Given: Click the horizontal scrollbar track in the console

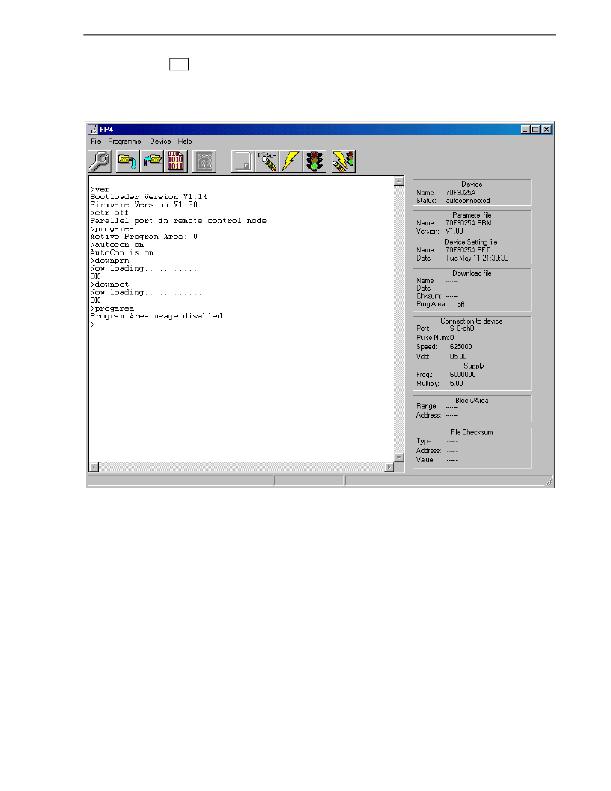Looking at the screenshot, I should pyautogui.click(x=242, y=467).
